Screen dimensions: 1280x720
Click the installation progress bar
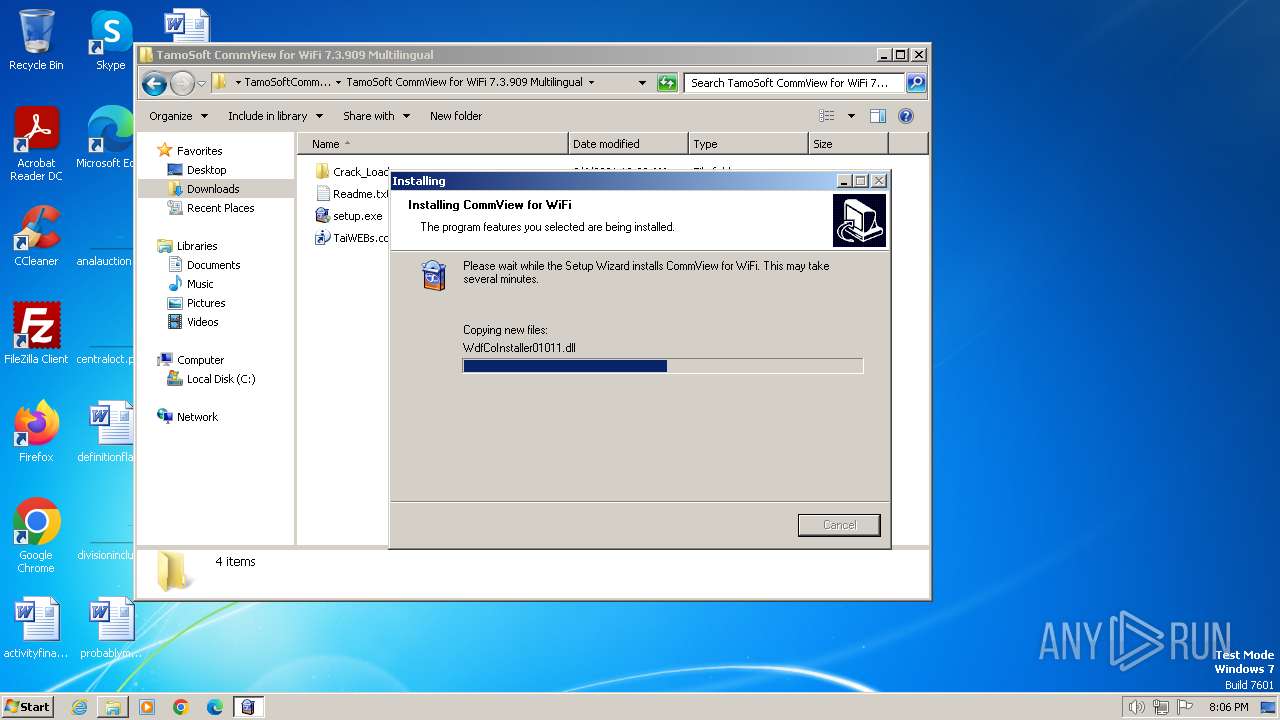pos(663,366)
